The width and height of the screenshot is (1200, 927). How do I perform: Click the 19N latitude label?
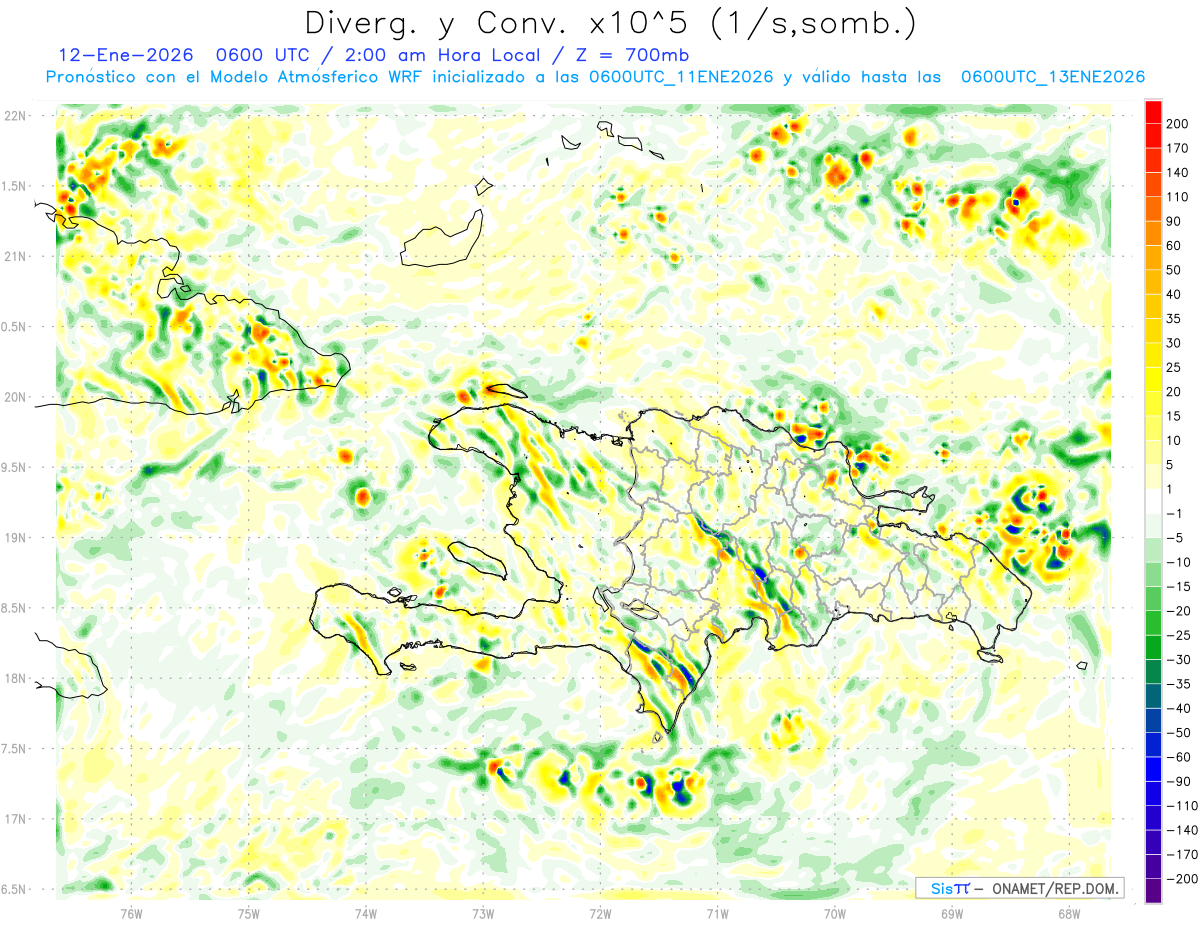click(x=15, y=537)
